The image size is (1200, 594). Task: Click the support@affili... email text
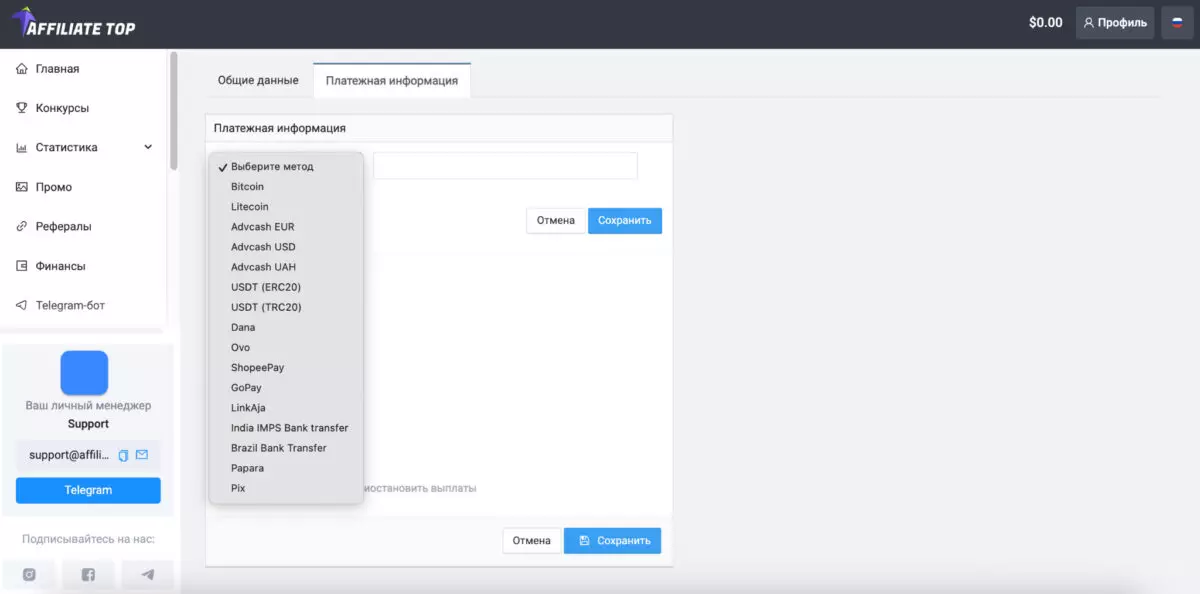pos(69,455)
